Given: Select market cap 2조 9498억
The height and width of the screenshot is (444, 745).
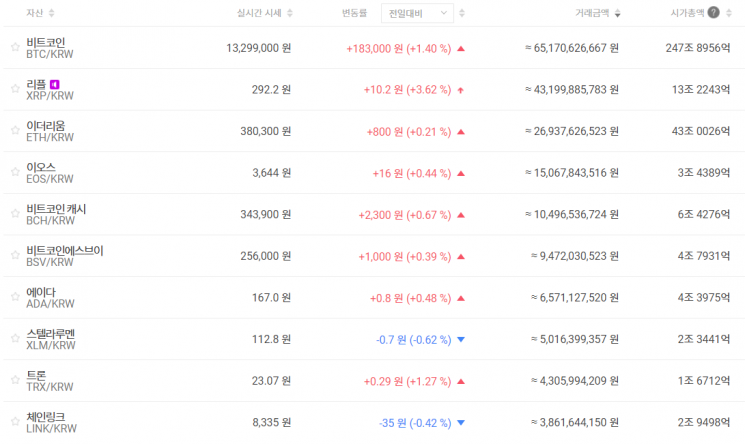Looking at the screenshot, I should 704,423.
